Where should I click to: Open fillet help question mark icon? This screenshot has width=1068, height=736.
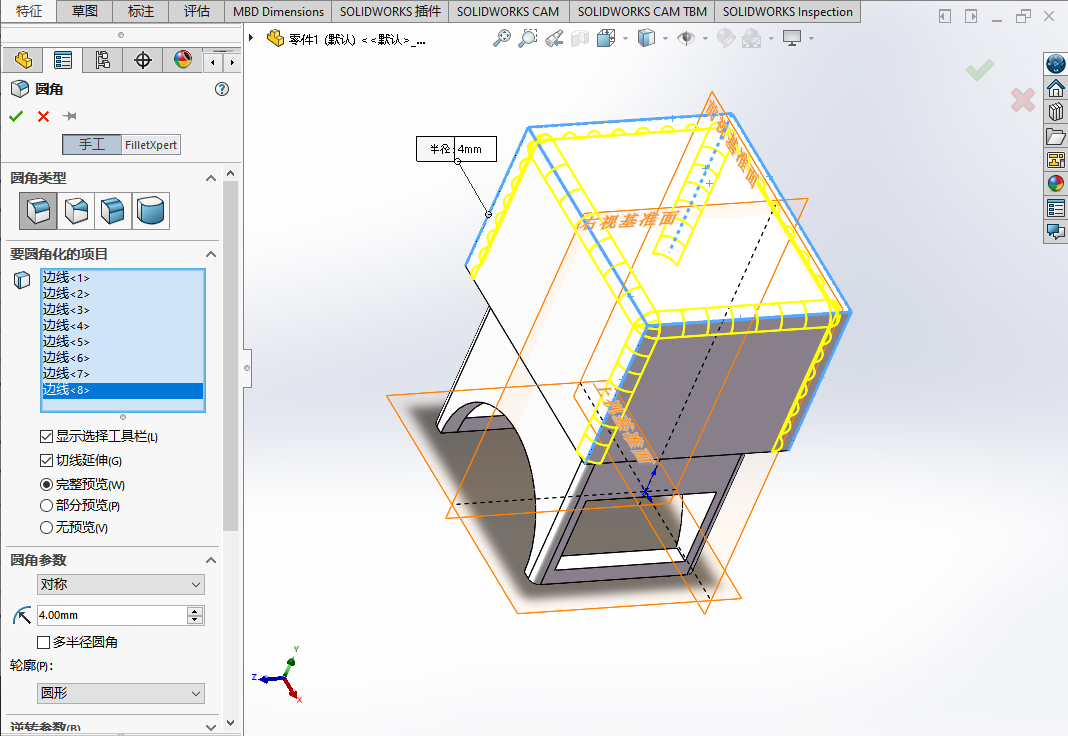point(222,89)
